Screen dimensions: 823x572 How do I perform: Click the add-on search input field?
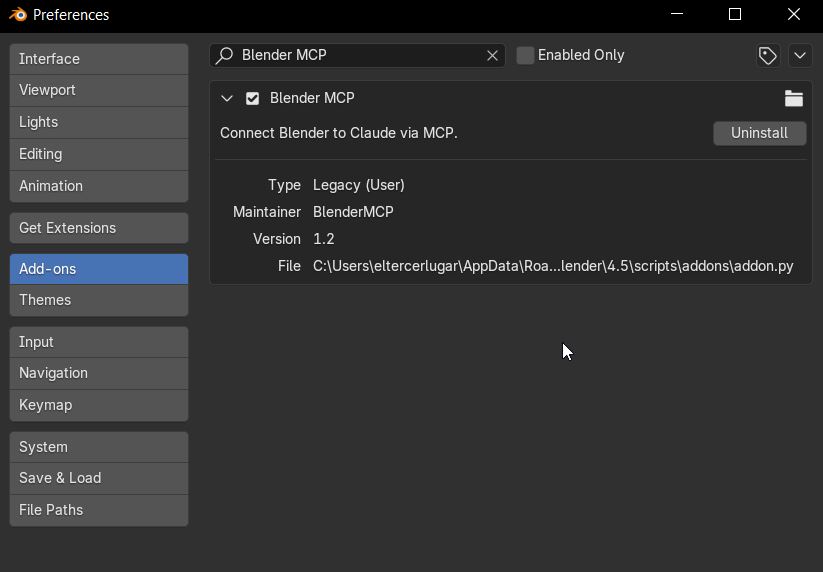click(360, 55)
